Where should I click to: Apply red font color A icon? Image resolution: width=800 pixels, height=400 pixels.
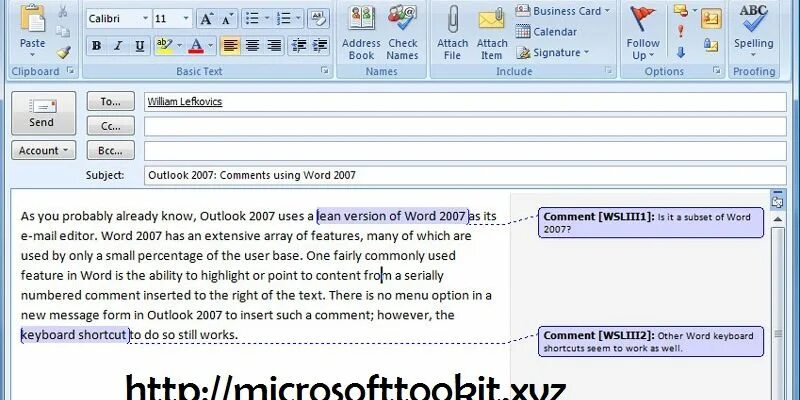[x=196, y=46]
